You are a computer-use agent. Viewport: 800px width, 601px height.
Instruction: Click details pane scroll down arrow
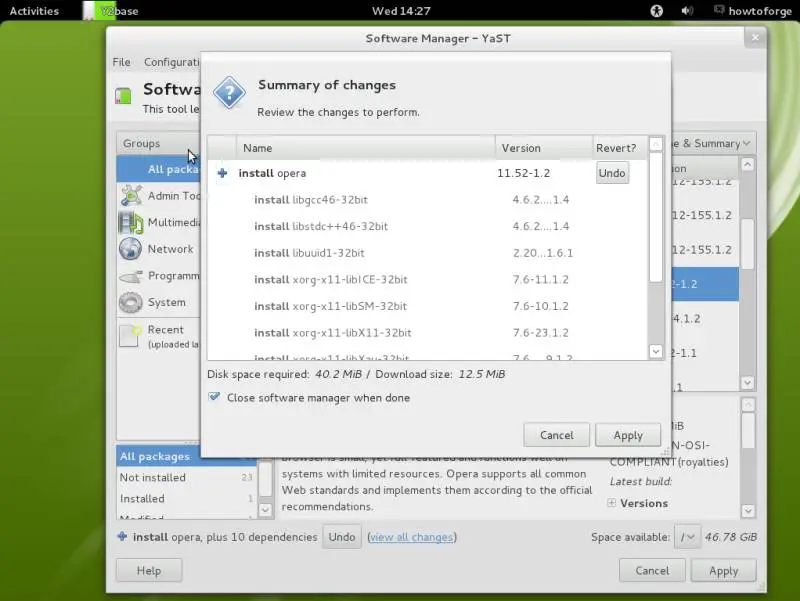tap(747, 510)
